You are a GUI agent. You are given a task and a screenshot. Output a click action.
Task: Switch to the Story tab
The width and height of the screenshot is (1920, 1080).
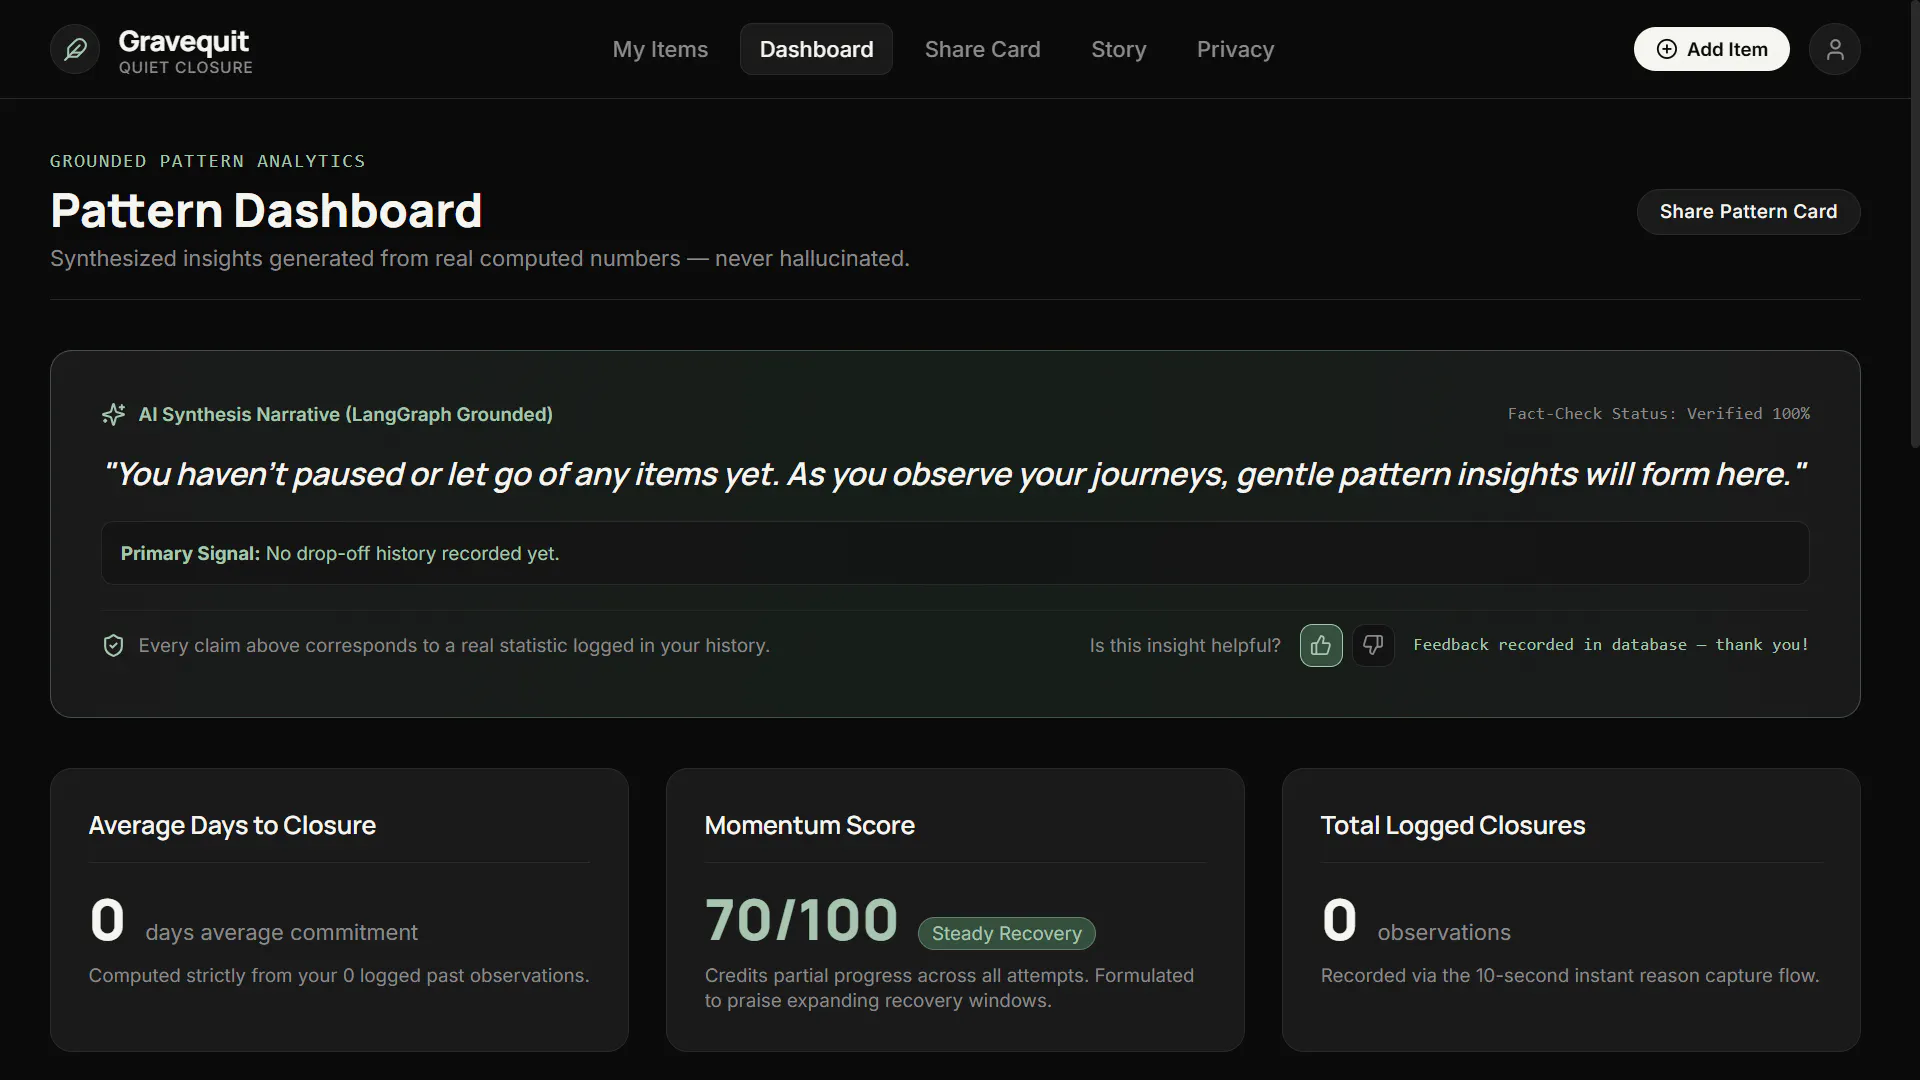coord(1118,49)
